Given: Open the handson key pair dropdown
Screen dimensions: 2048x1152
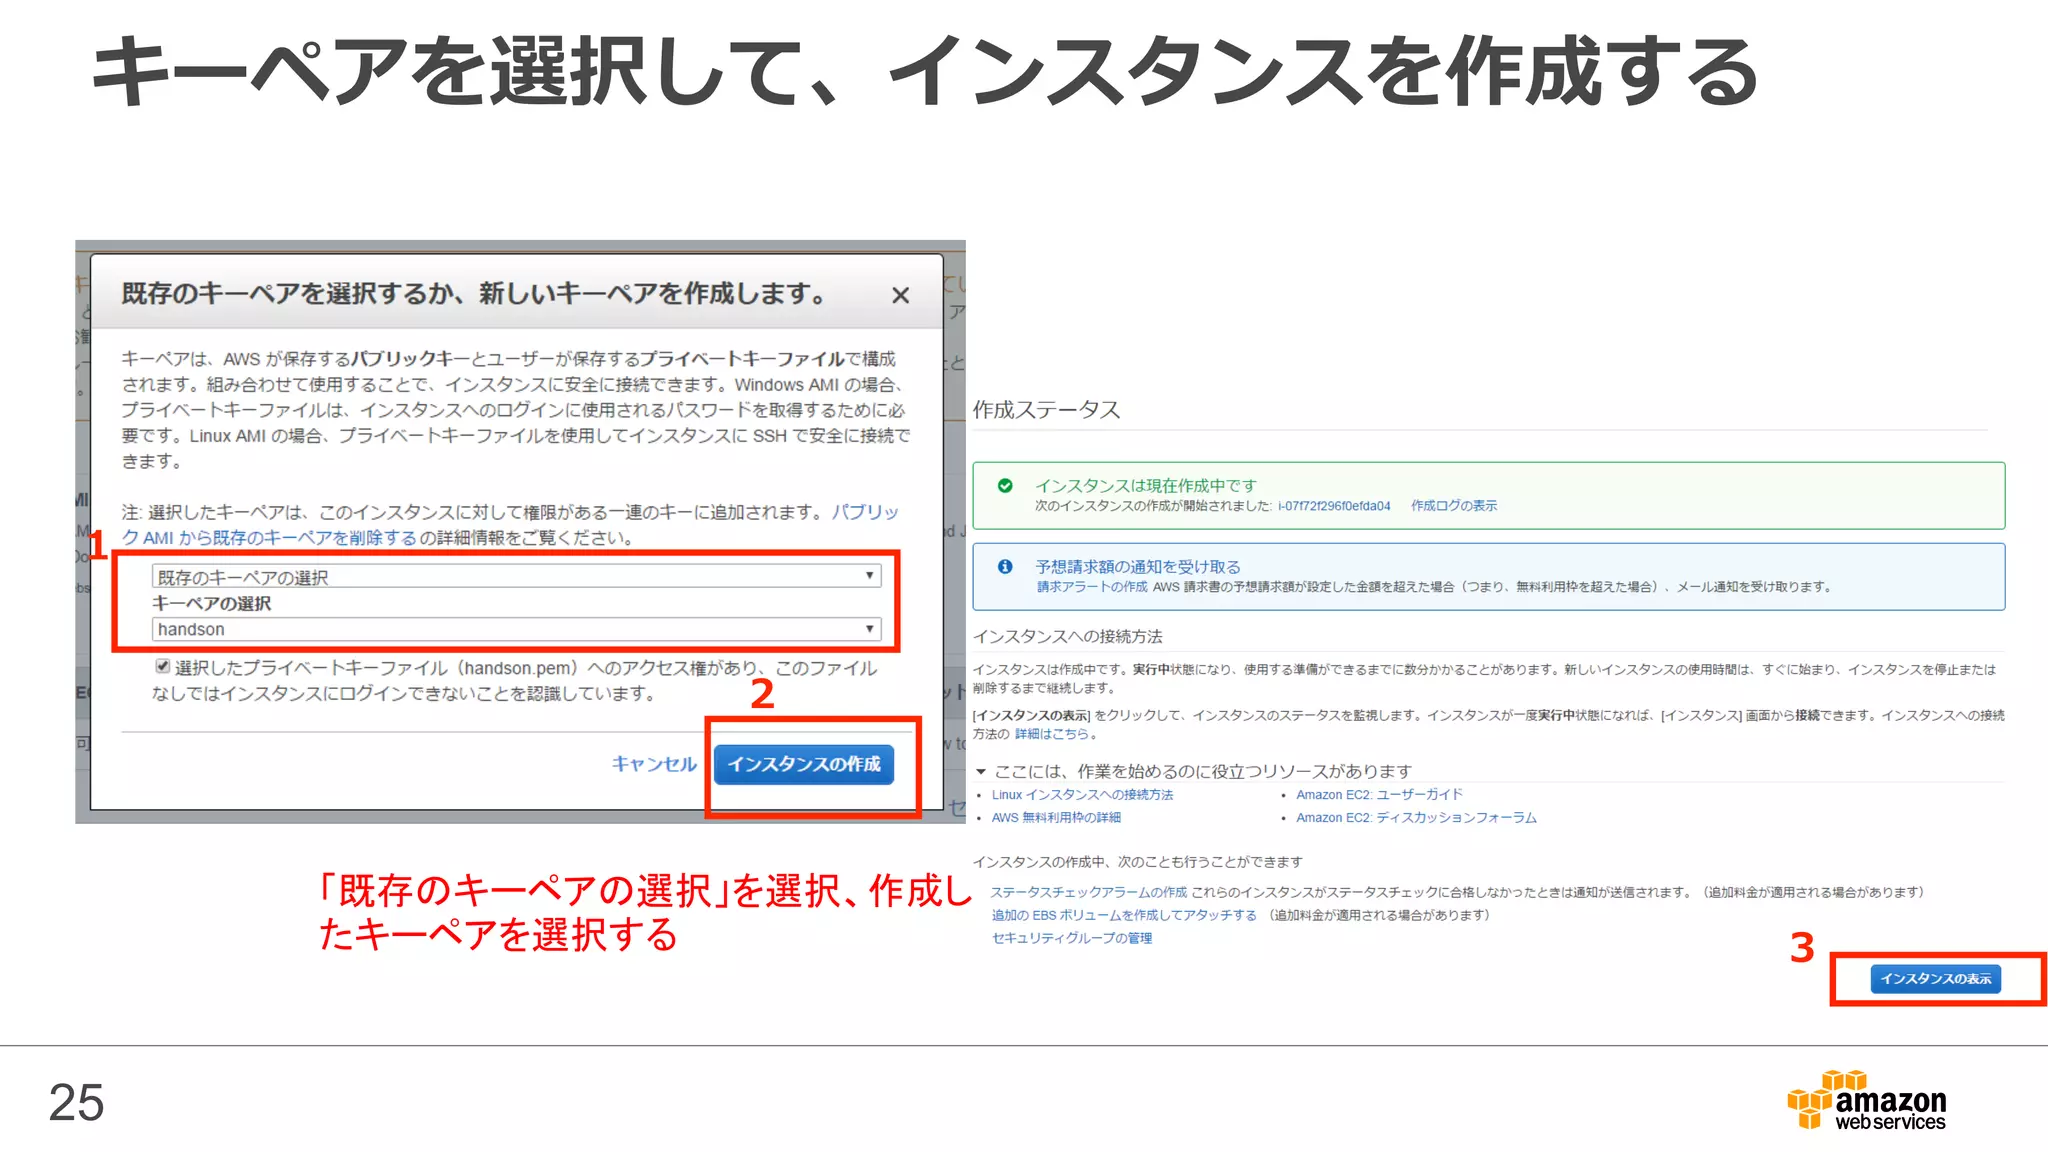Looking at the screenshot, I should coord(516,629).
